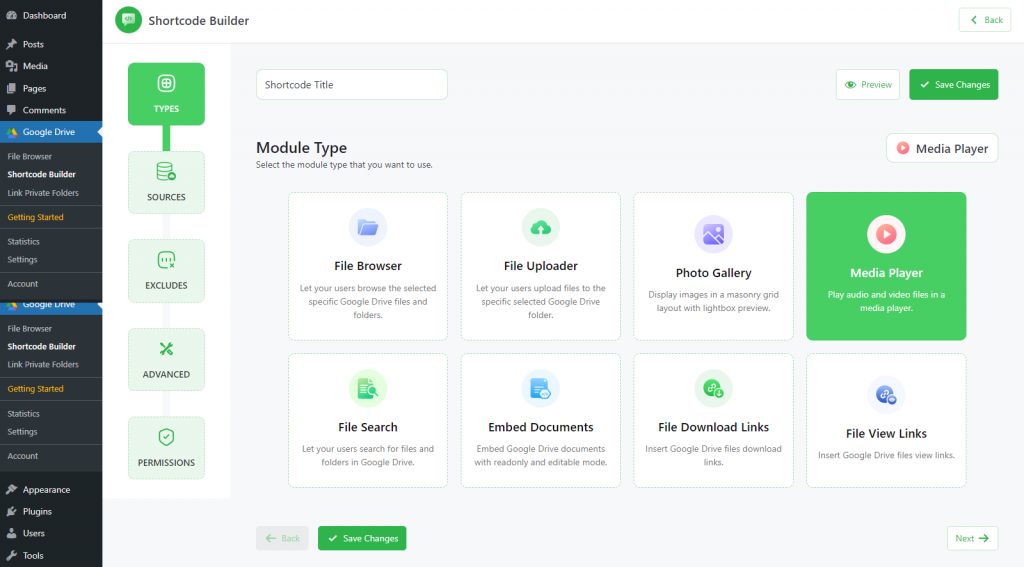
Task: Go to the SOURCES step tab
Action: click(x=167, y=182)
